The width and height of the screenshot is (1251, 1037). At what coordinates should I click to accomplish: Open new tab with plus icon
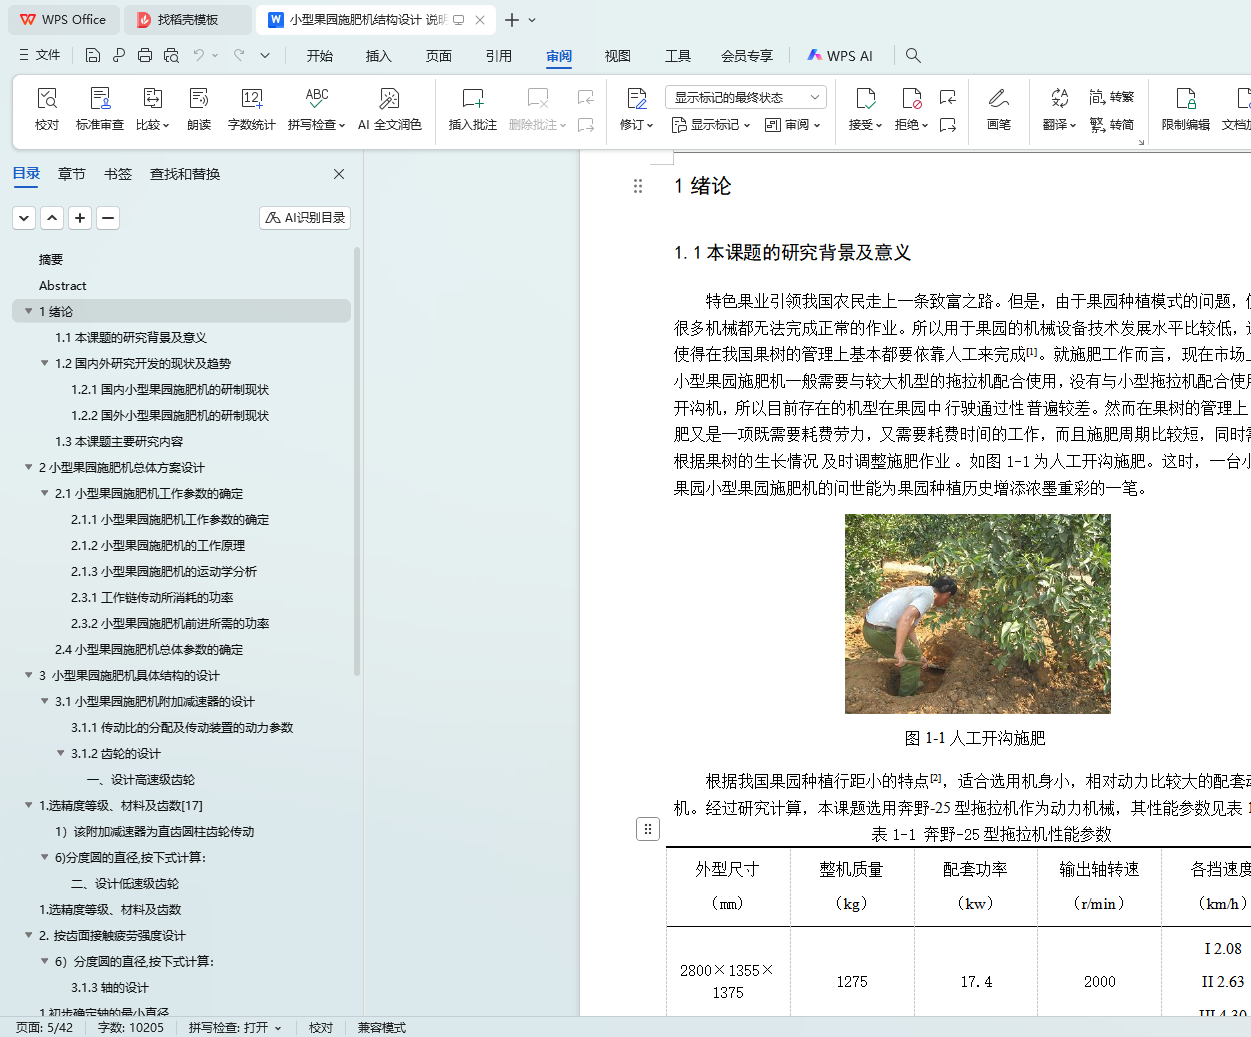tap(511, 20)
